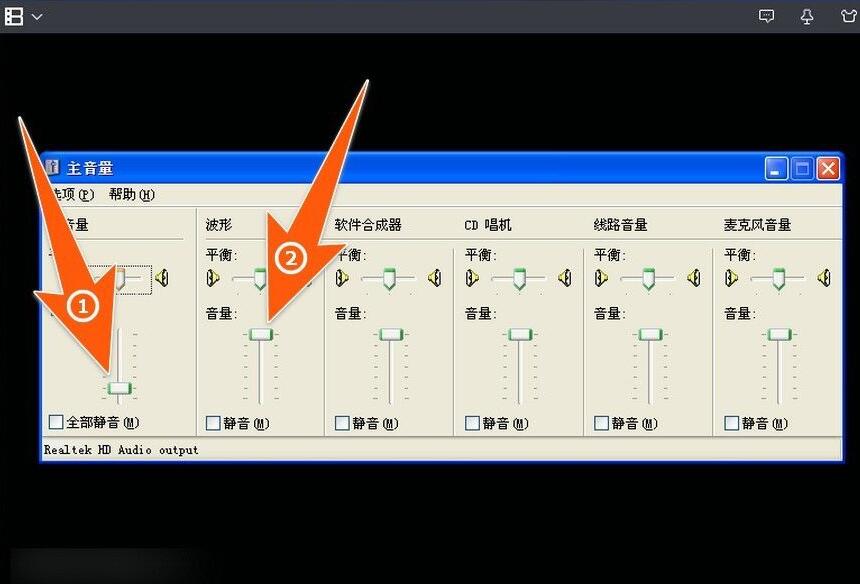Click the 线路音量 balance slider thumb

[649, 279]
